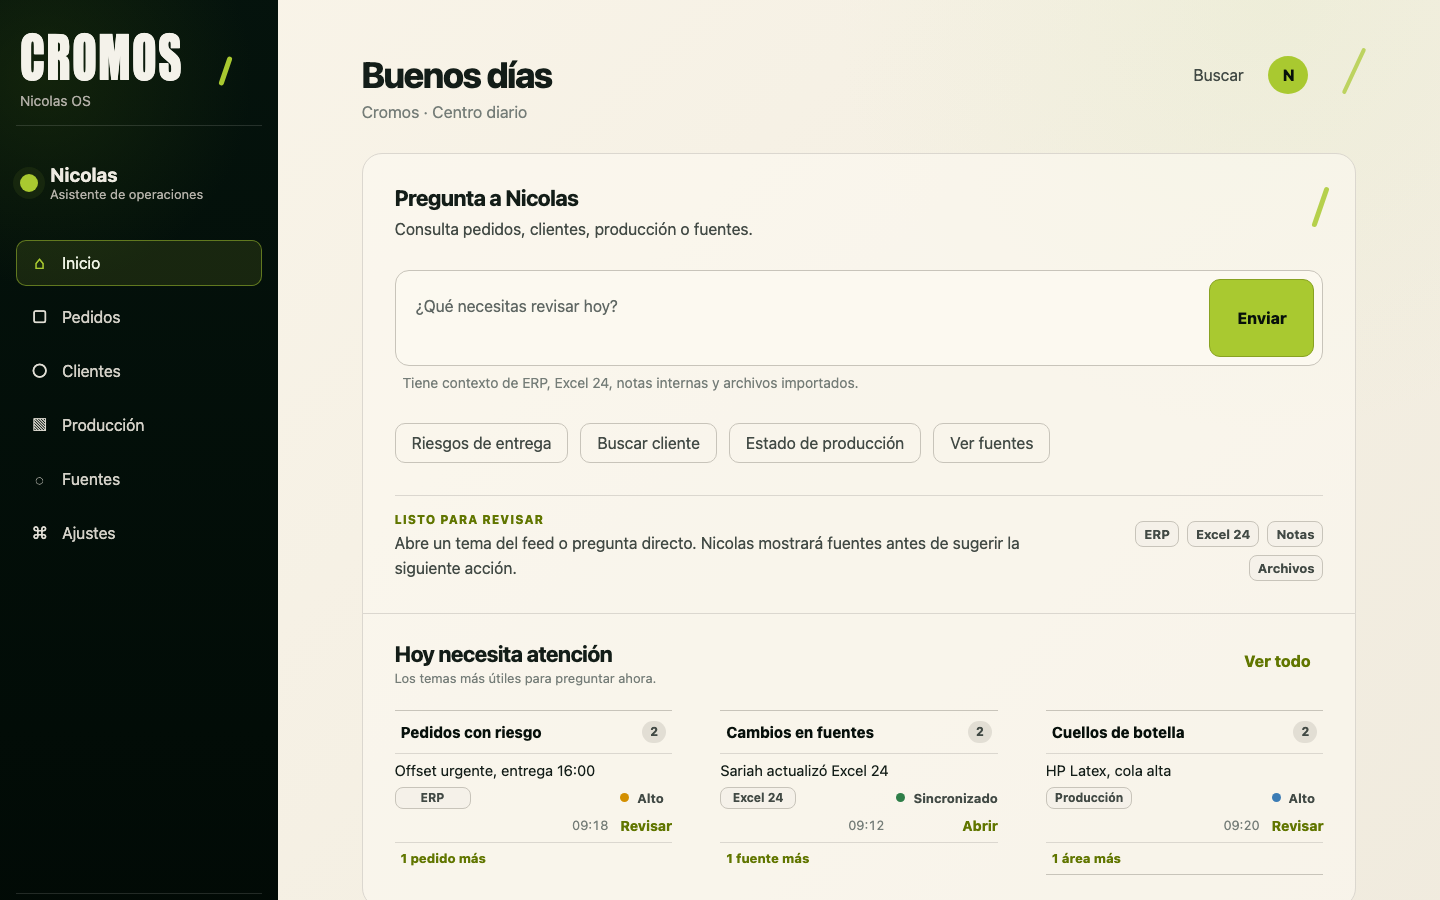Open Producción in the sidebar

139,425
